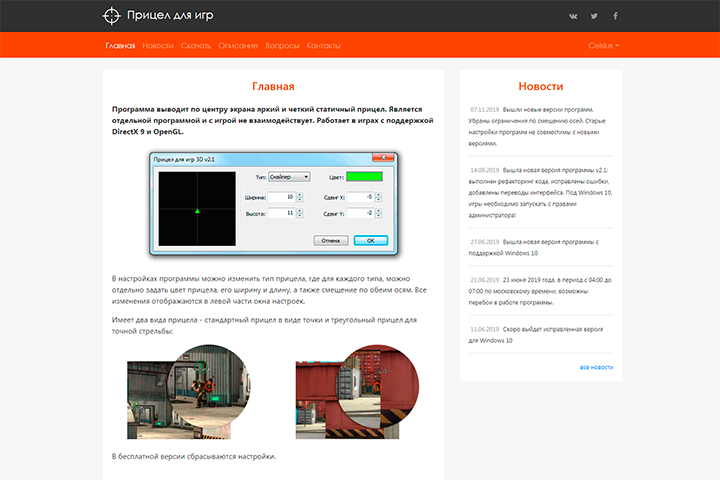
Task: Open the Вопросы menu item
Action: (282, 45)
